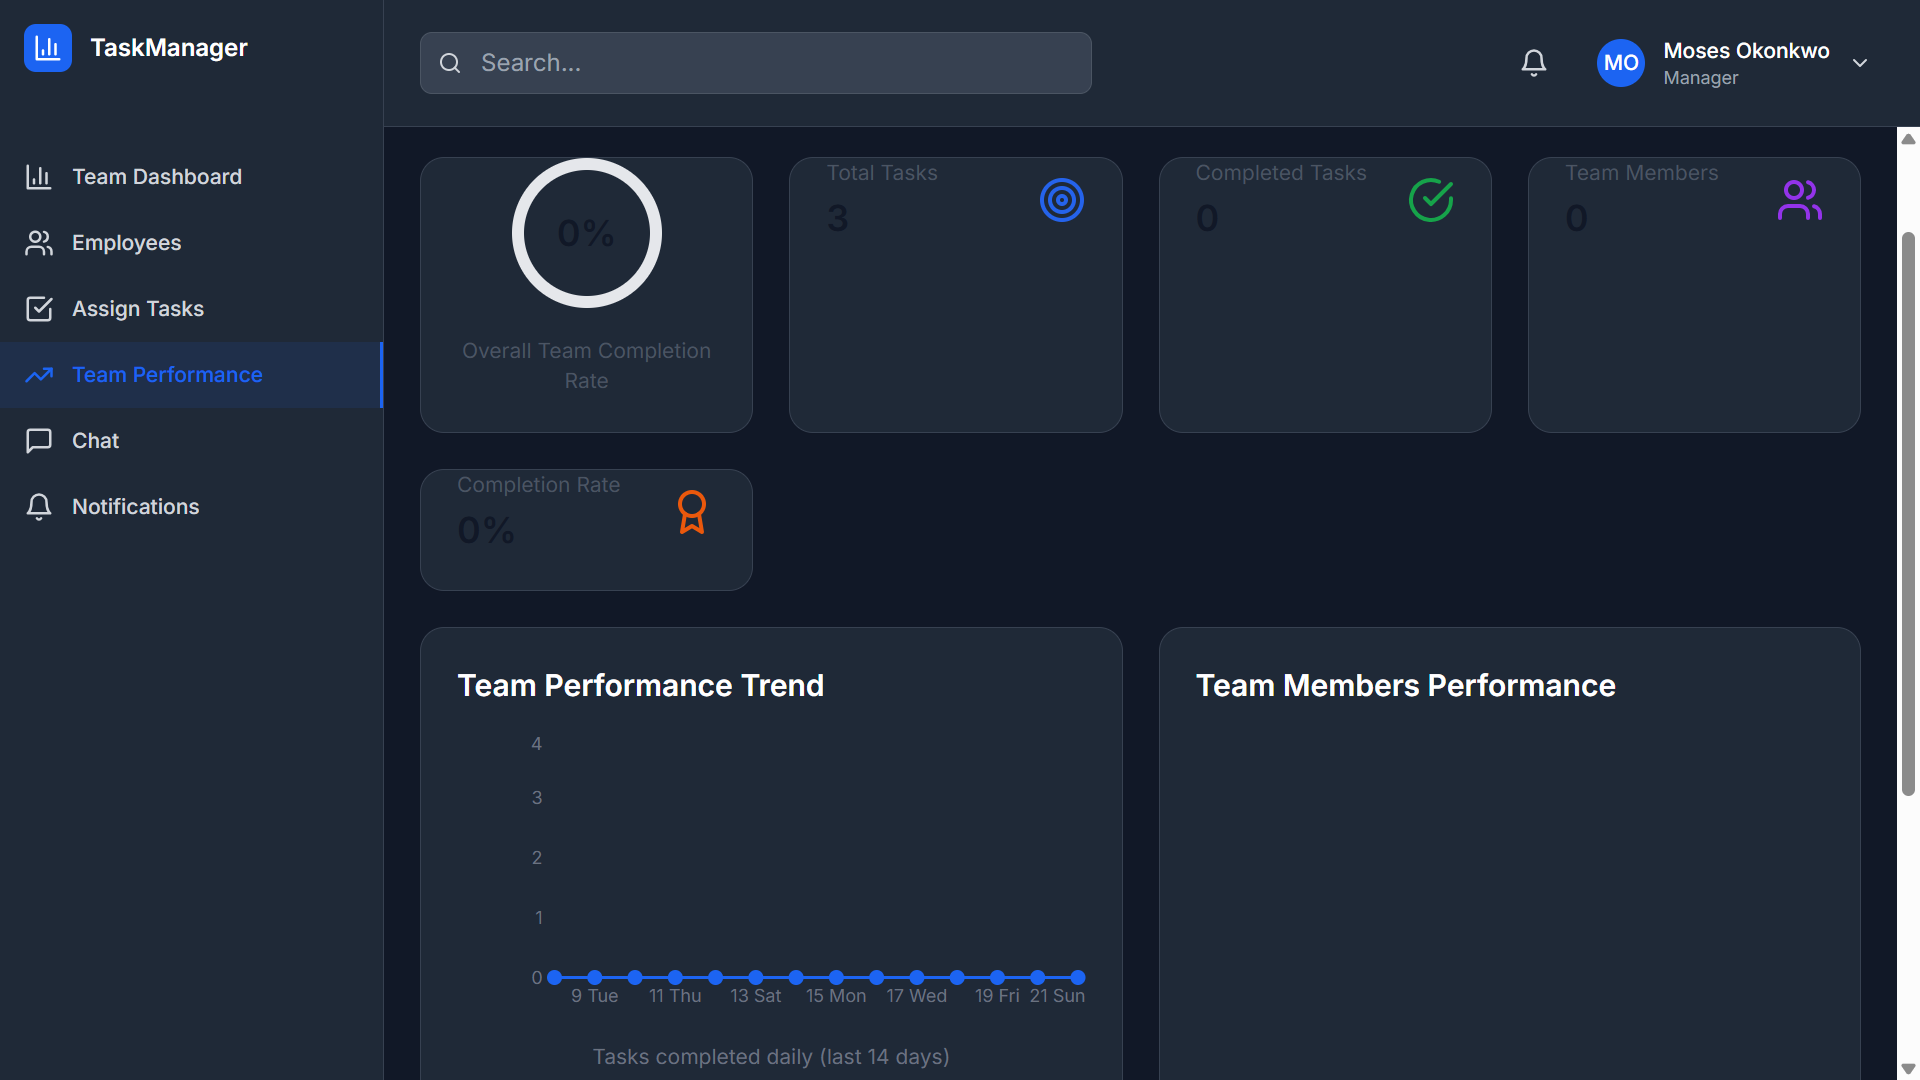
Task: Click the Chat speech bubble icon
Action: (39, 441)
